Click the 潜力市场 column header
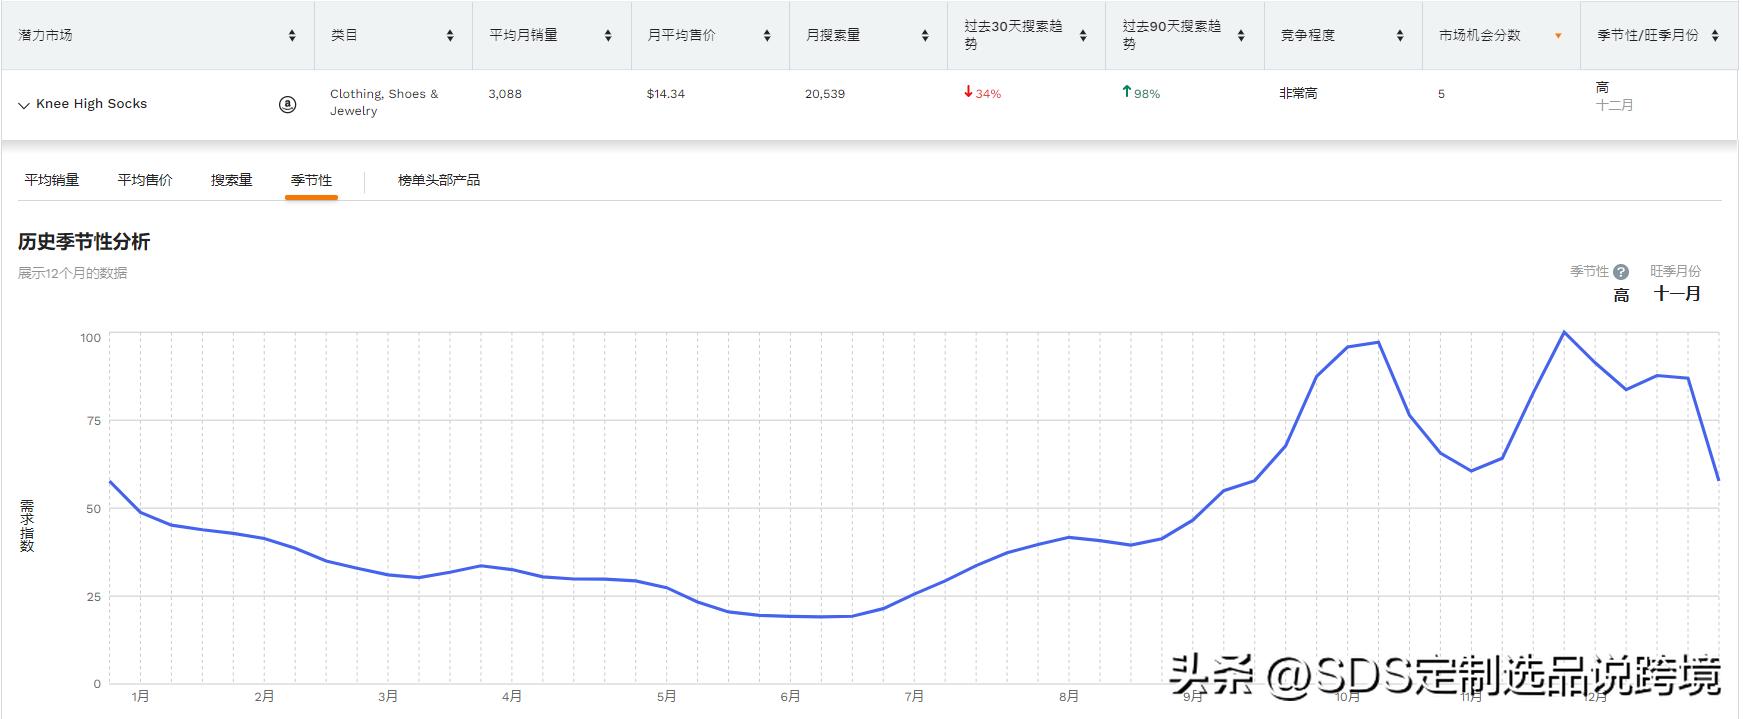This screenshot has height=719, width=1743. click(45, 35)
